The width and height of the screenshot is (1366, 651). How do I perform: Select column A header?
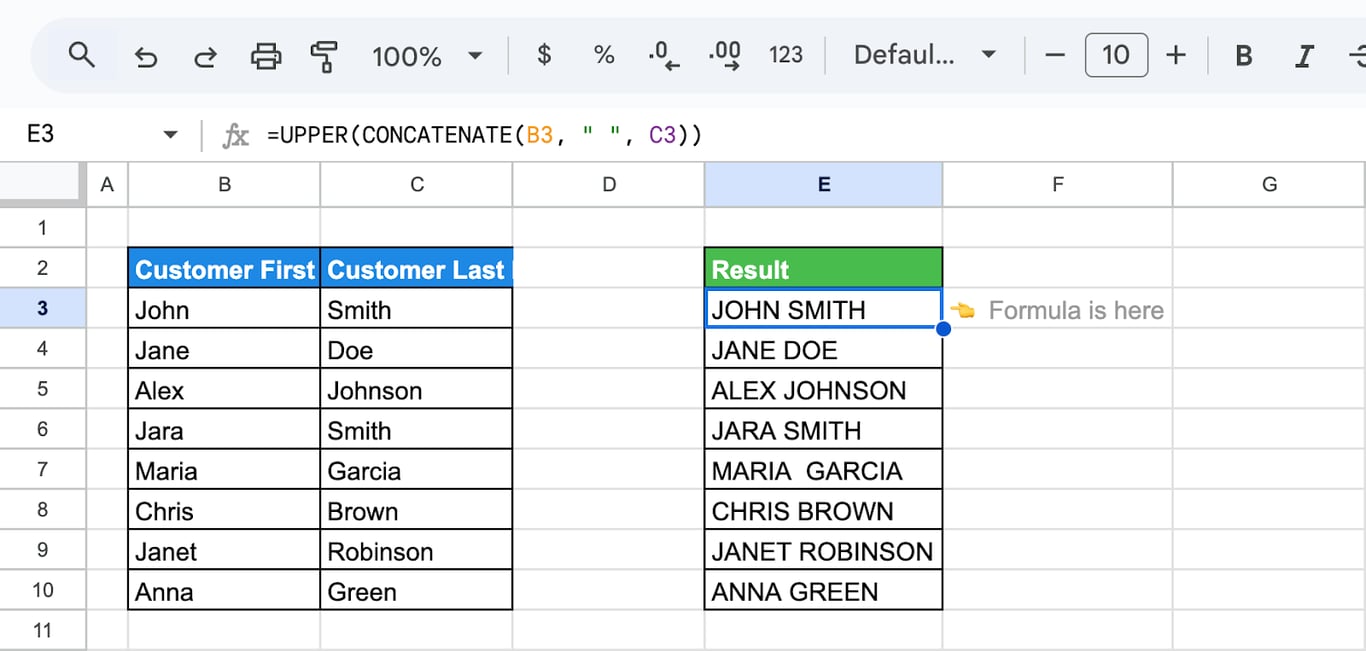coord(108,185)
